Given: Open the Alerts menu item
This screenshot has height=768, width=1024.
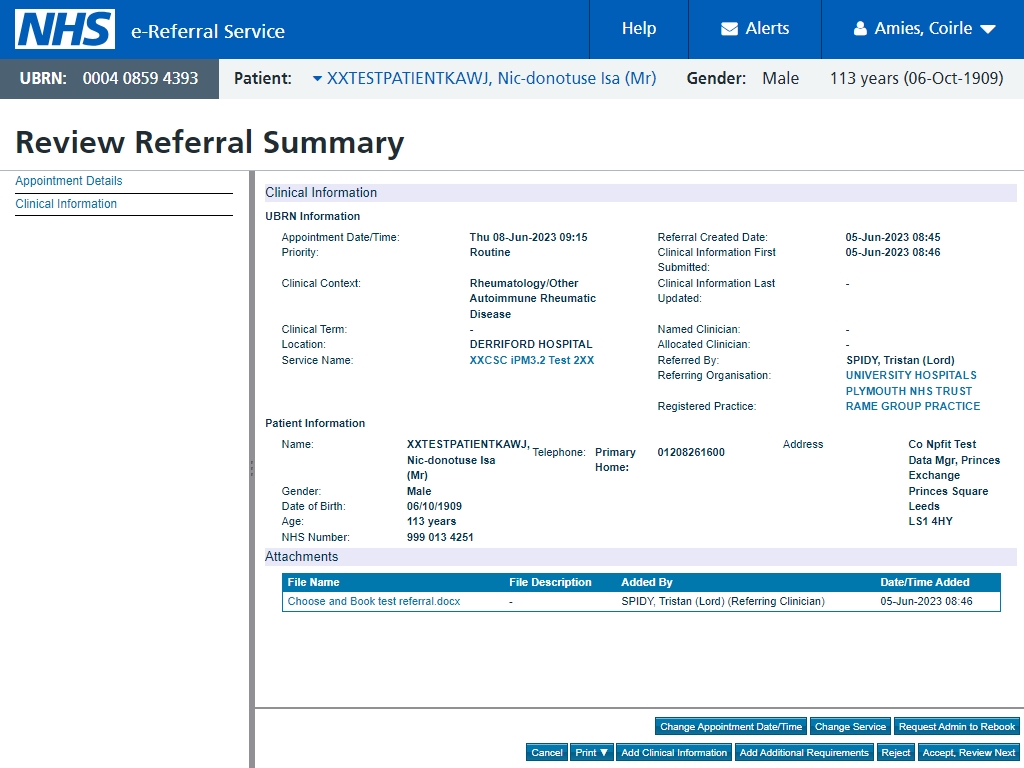Looking at the screenshot, I should coord(755,29).
